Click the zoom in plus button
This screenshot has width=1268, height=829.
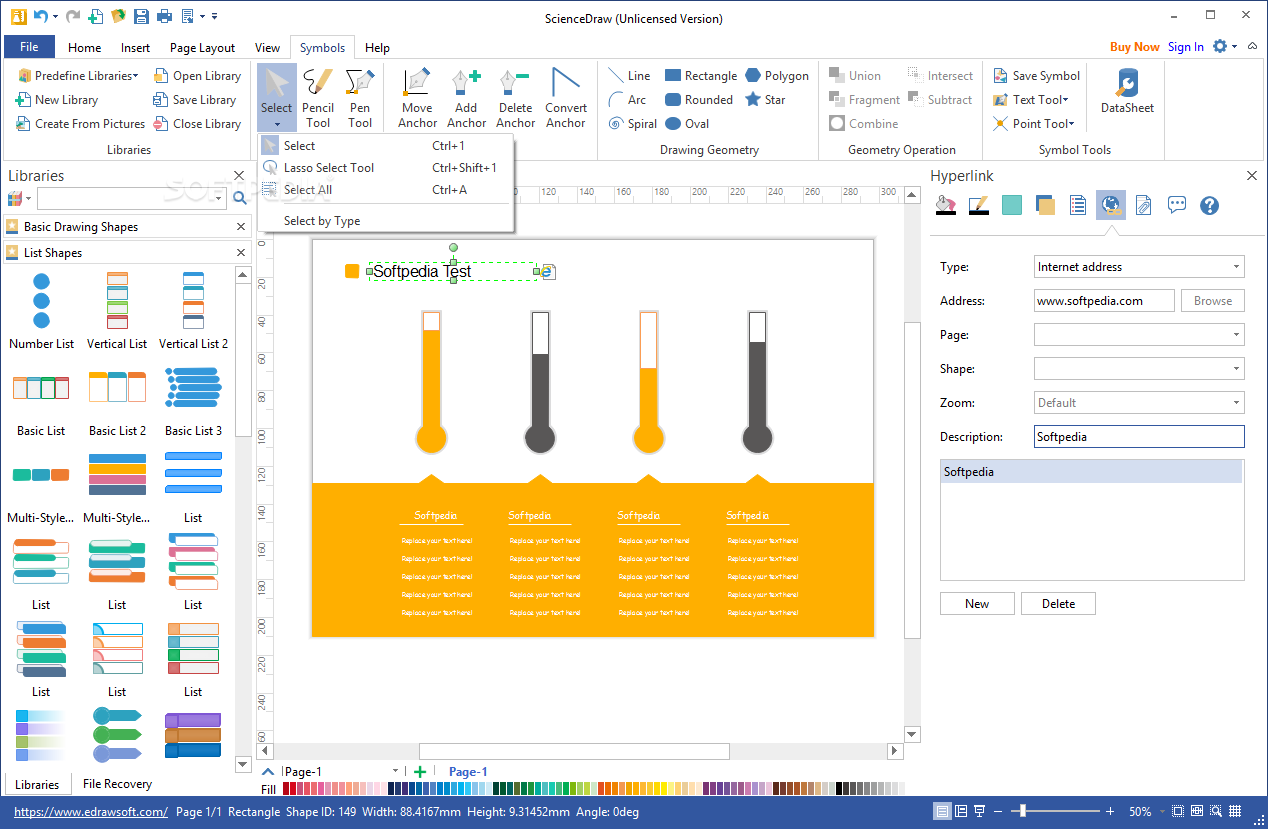1110,811
